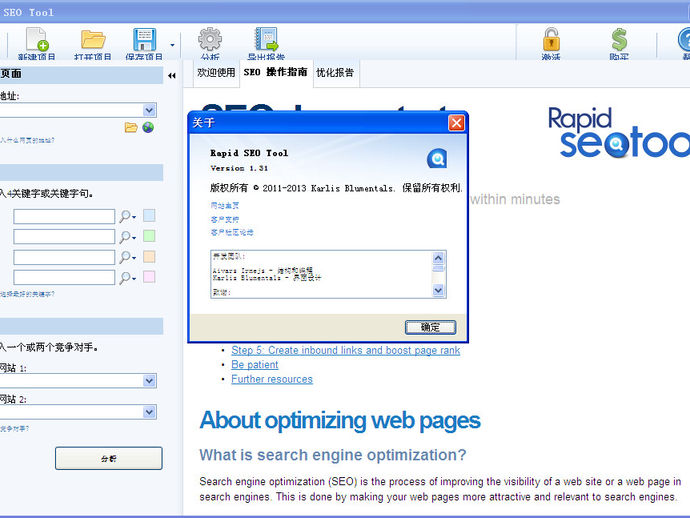Viewport: 690px width, 518px height.
Task: Click the first keyword input field
Action: coord(64,217)
